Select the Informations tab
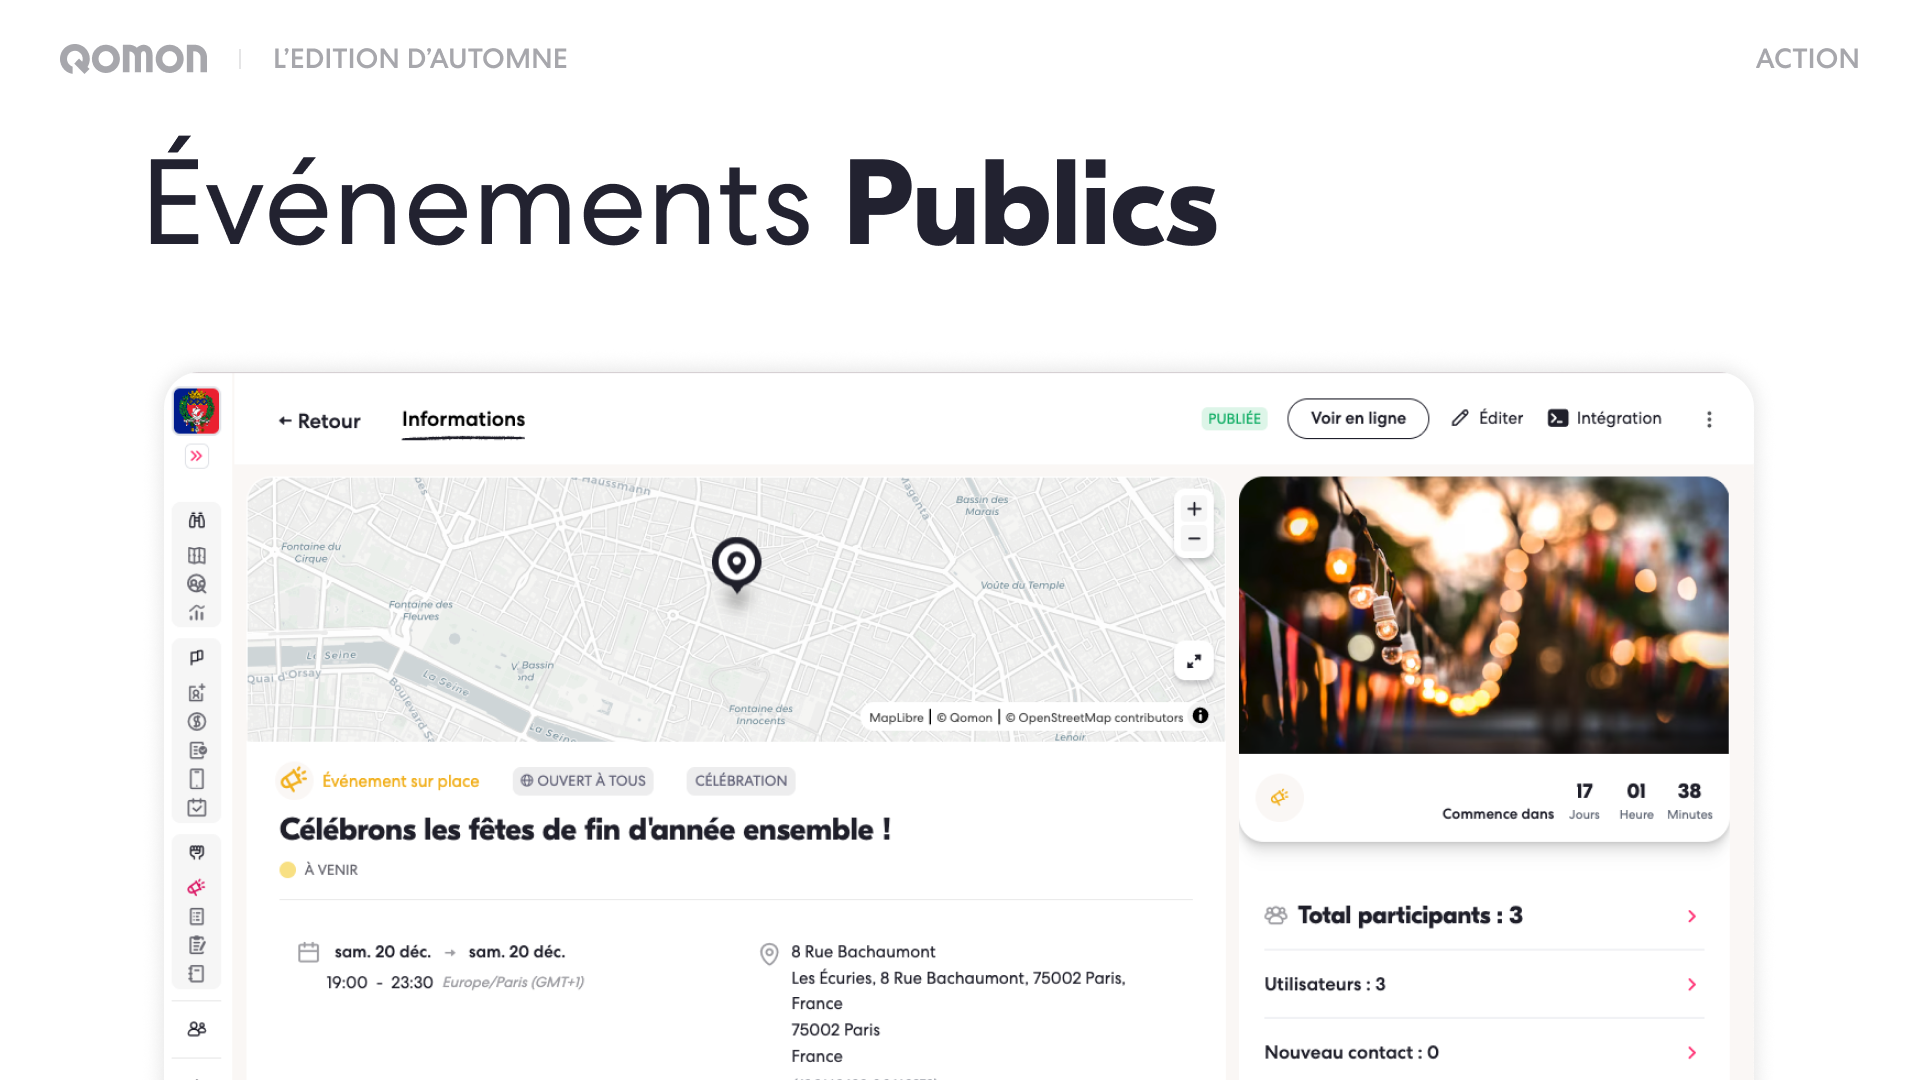The height and width of the screenshot is (1080, 1920). 463,420
